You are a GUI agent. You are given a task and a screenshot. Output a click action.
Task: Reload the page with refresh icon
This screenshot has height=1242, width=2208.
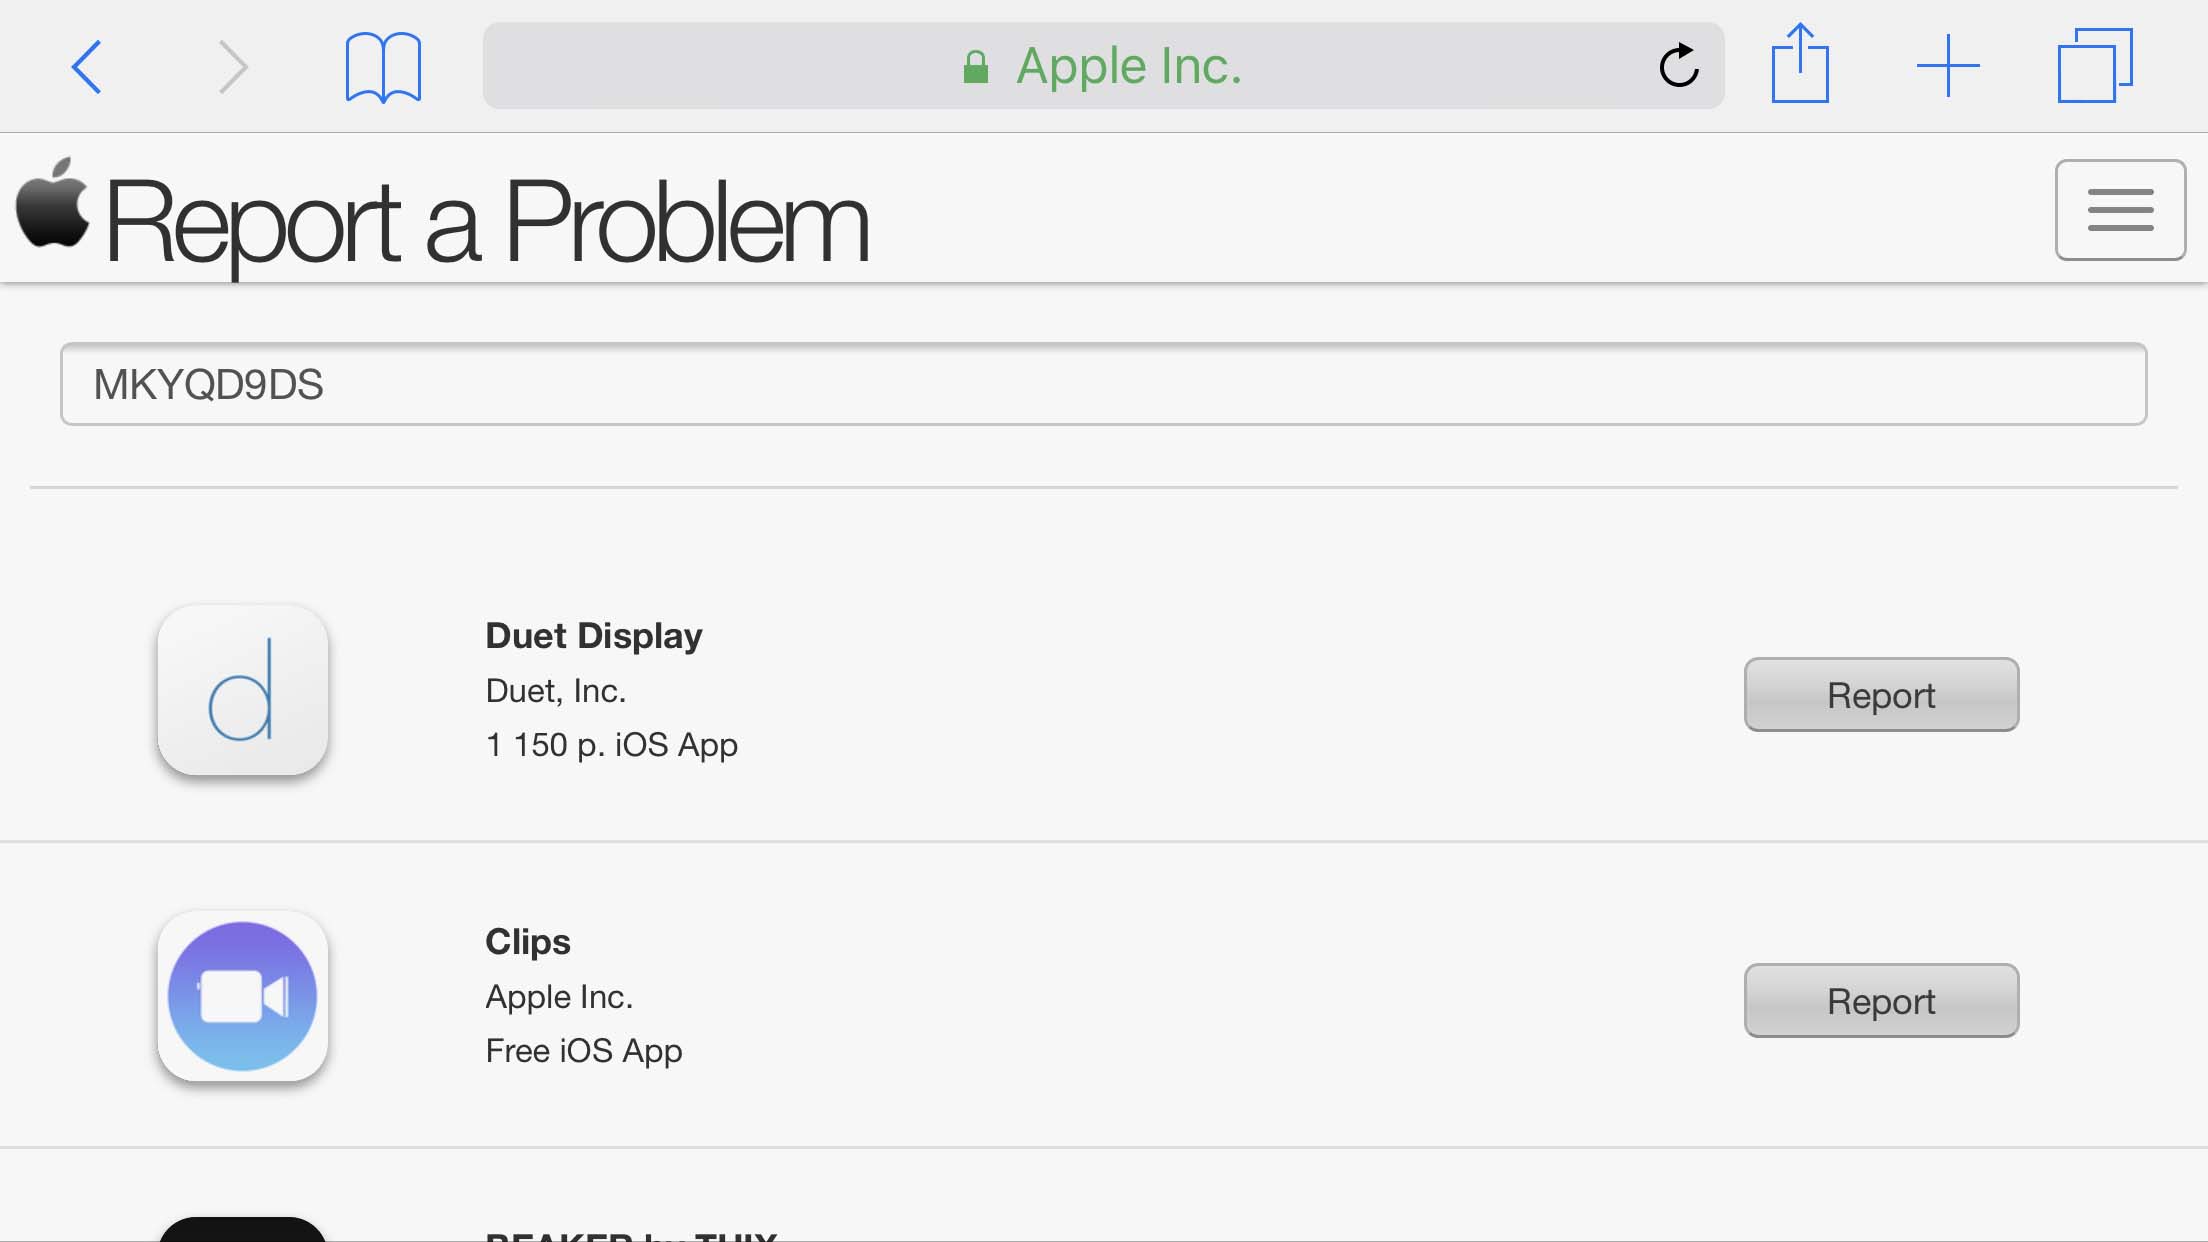[1679, 66]
